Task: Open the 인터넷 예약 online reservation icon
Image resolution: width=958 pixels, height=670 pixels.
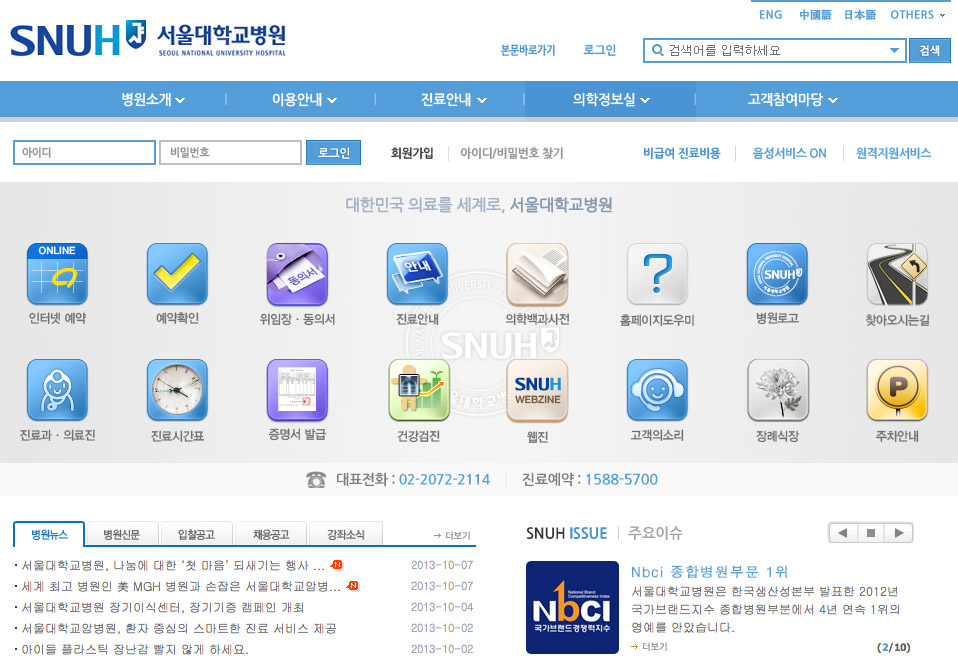Action: [57, 273]
